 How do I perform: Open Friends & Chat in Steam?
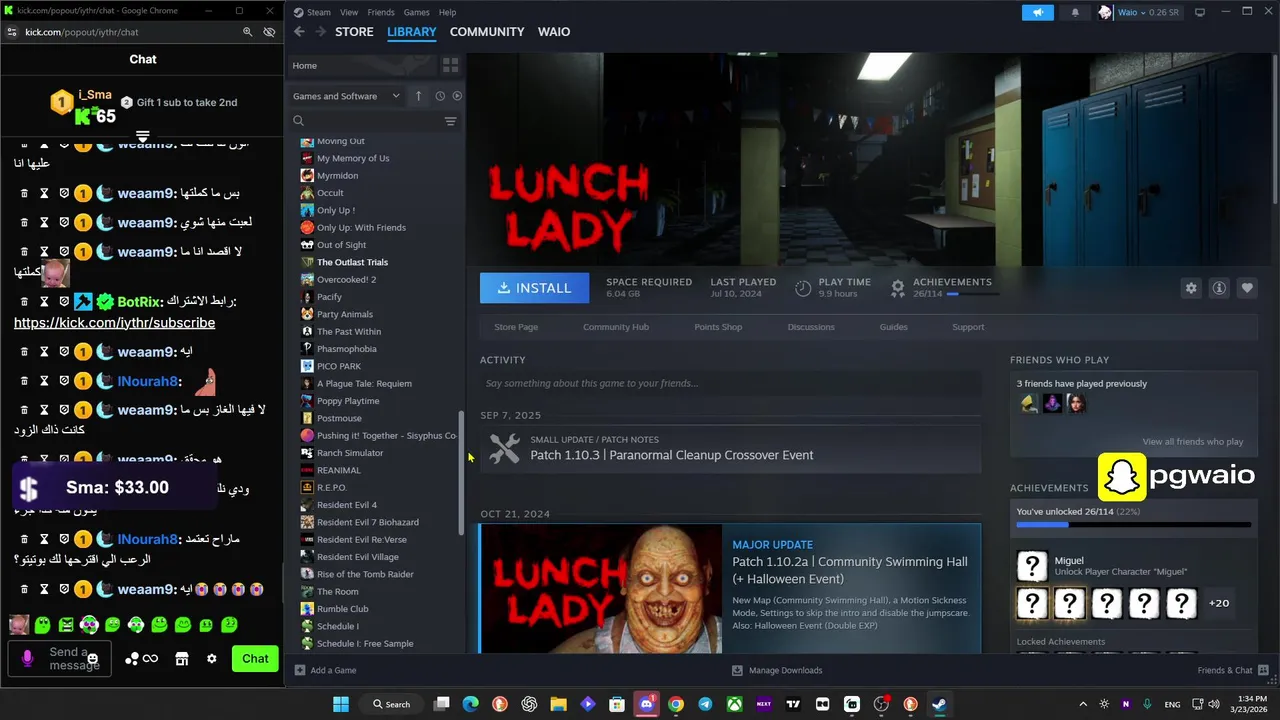(1232, 670)
